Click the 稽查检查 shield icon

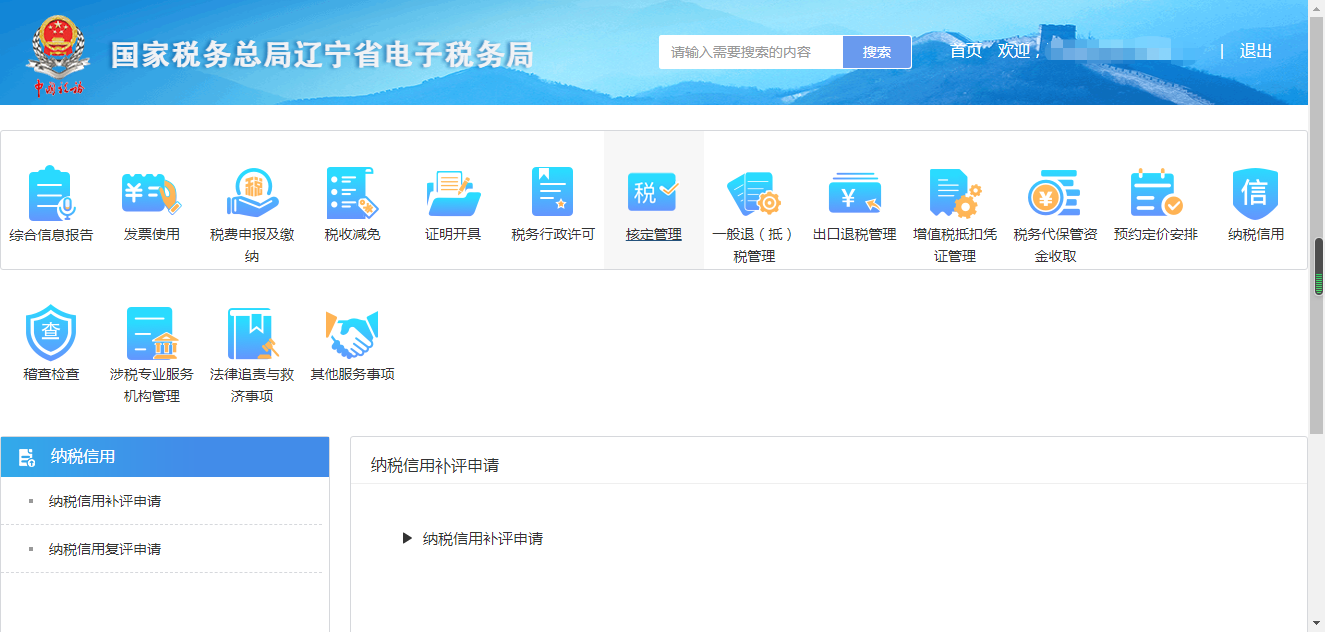[x=51, y=334]
